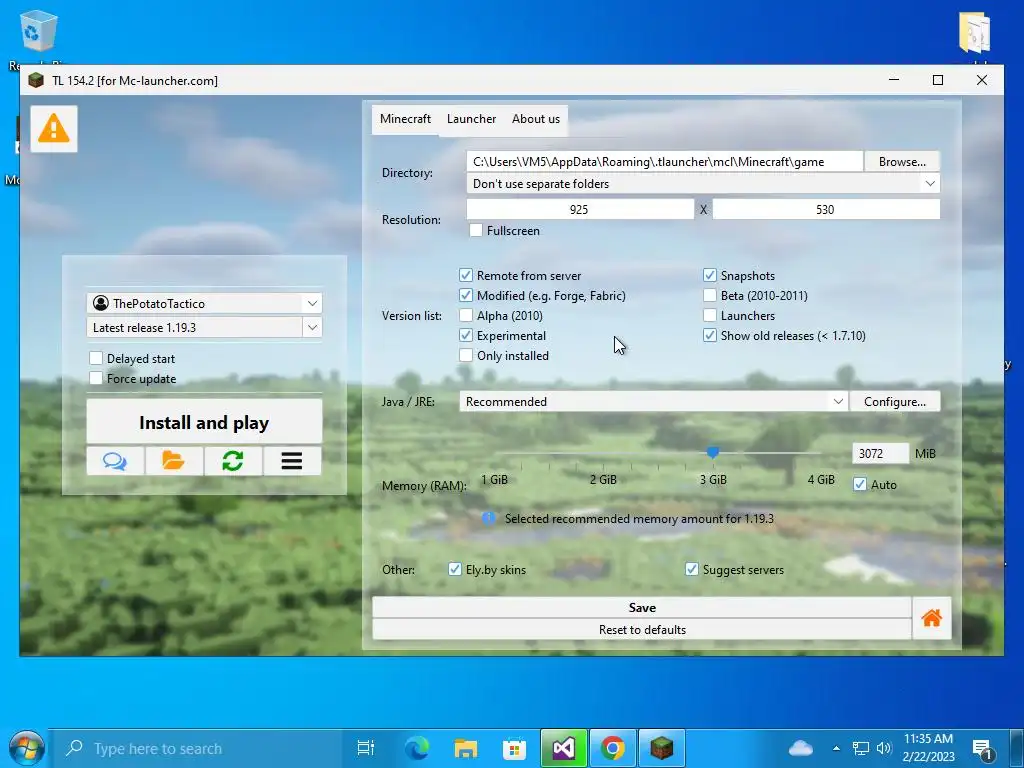Click the Type here to search box

click(x=196, y=748)
